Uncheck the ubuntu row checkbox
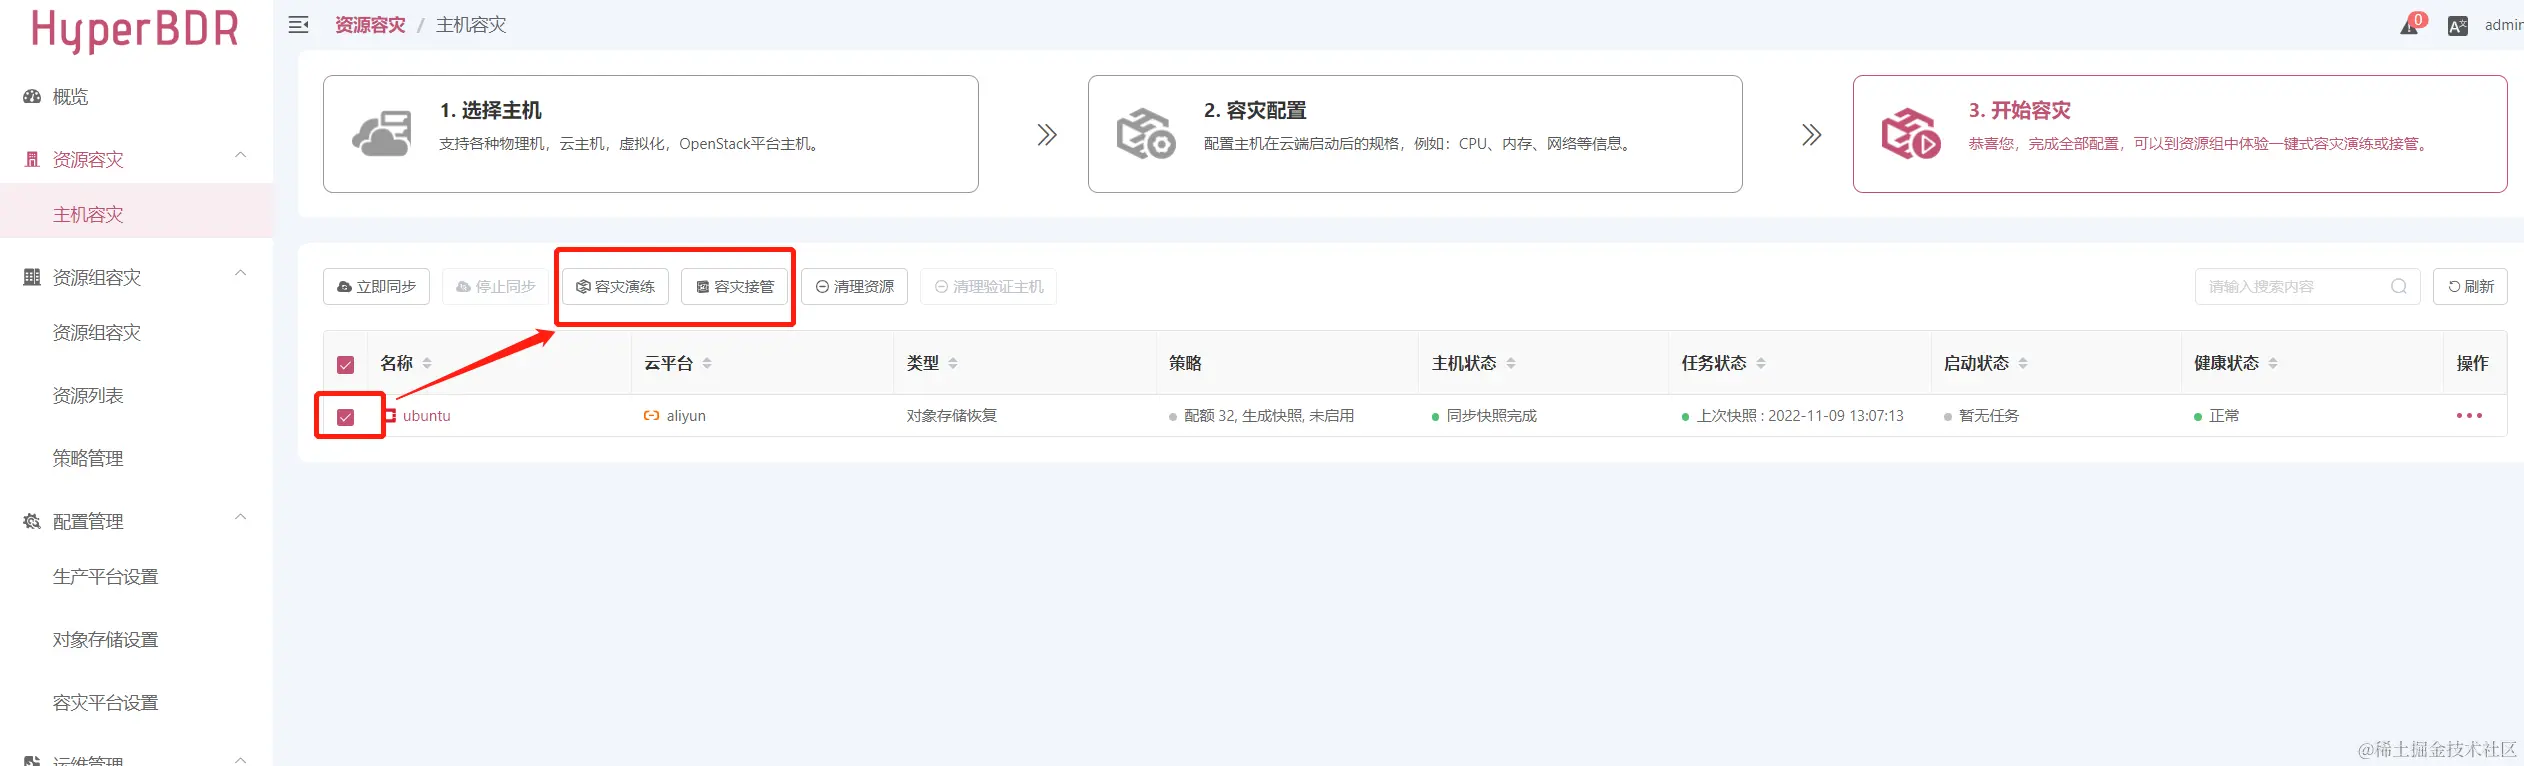 click(x=345, y=417)
